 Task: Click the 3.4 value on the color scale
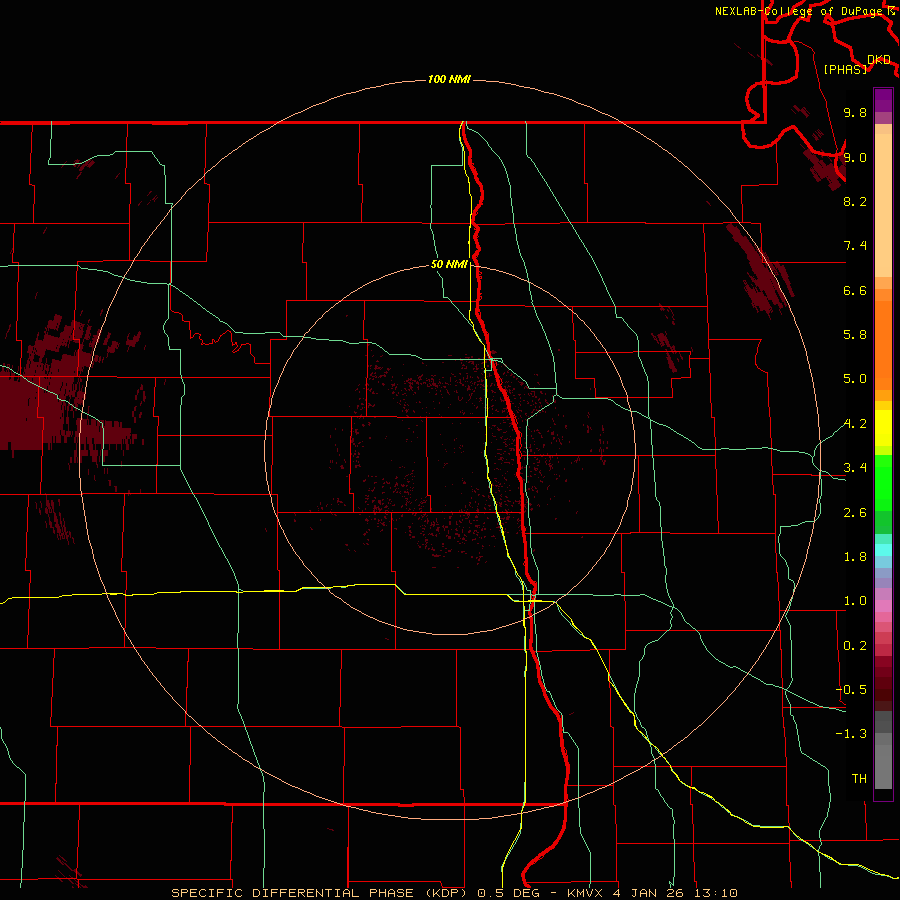855,468
